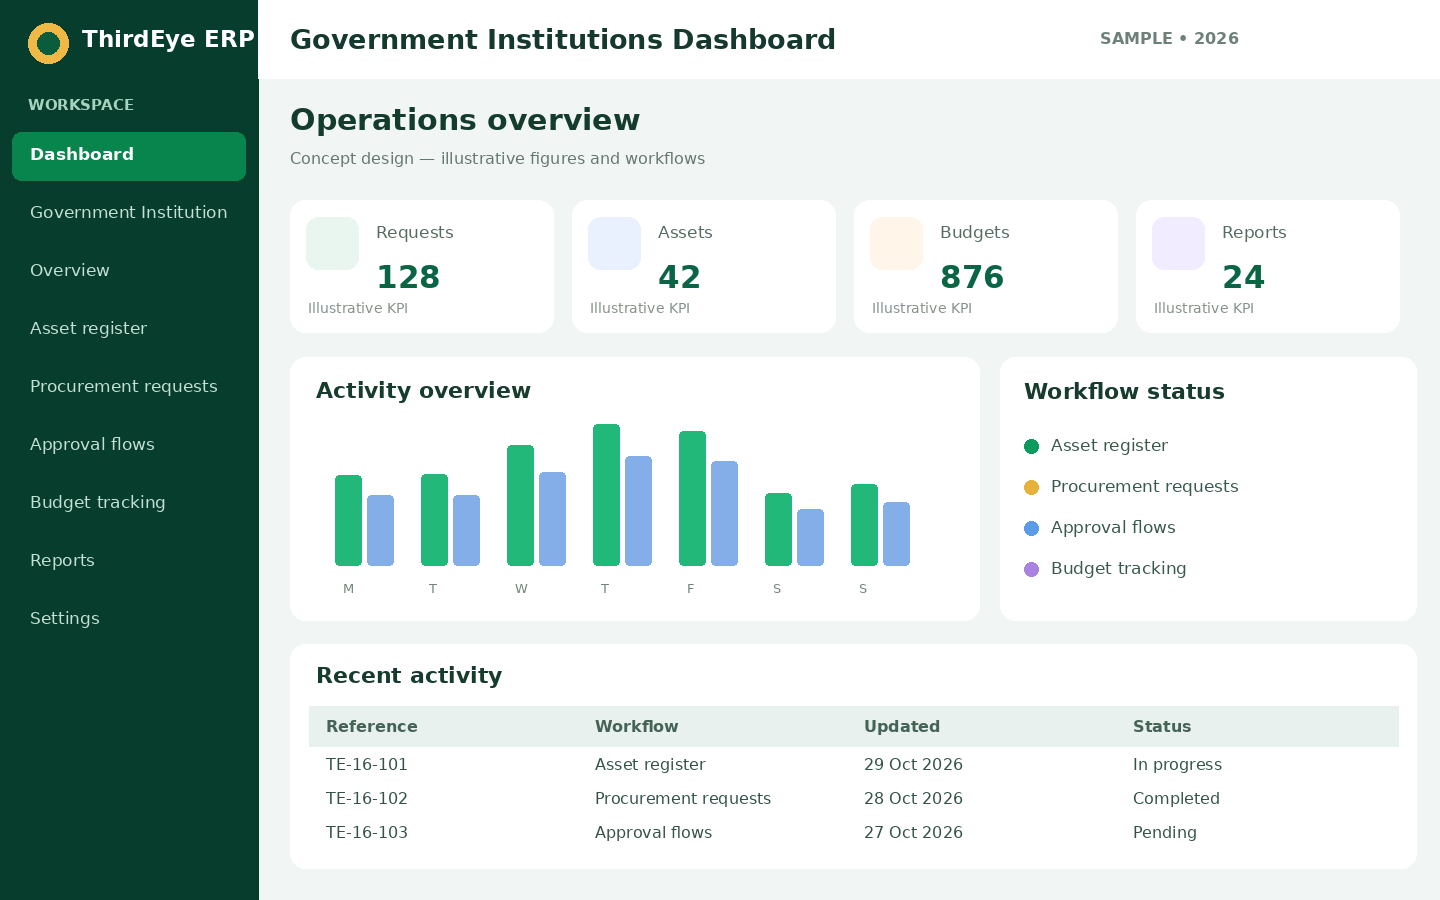The image size is (1440, 900).
Task: Click the yellow Procurement requests legend dot
Action: coord(1032,487)
